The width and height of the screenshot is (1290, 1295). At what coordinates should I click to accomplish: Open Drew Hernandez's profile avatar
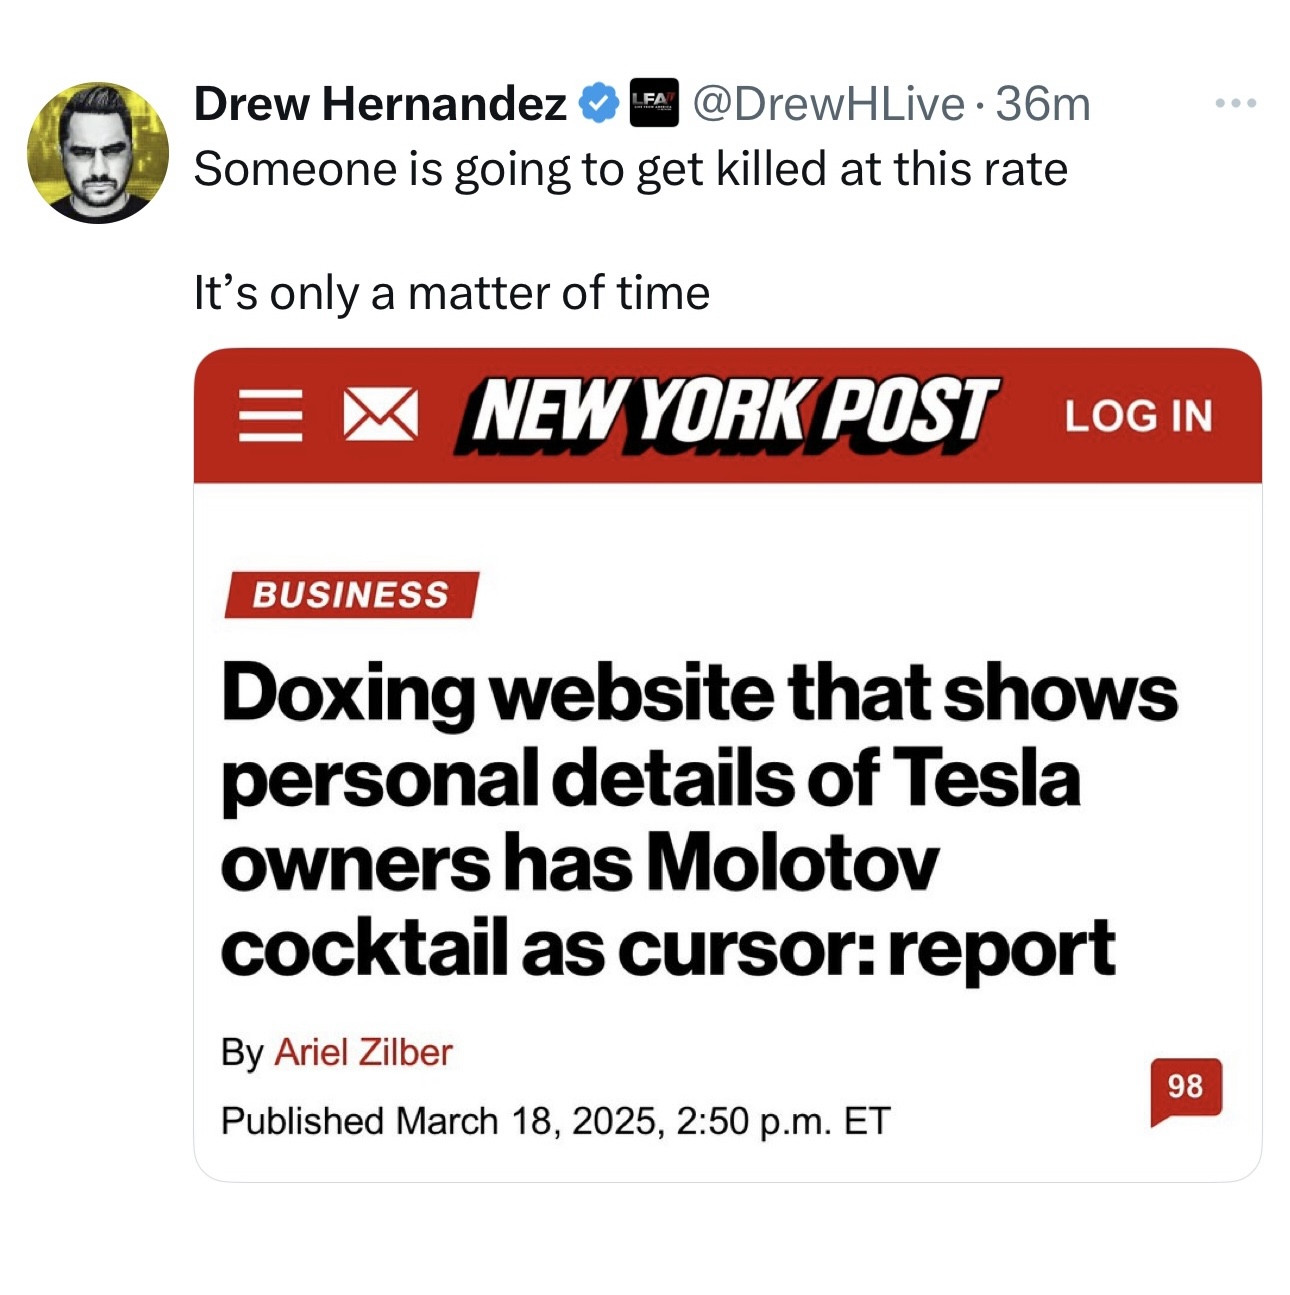tap(97, 152)
